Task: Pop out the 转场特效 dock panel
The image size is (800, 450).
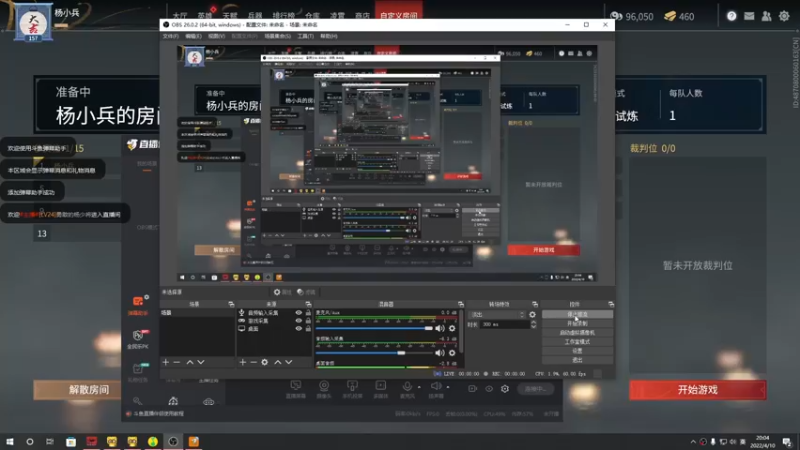Action: (x=535, y=304)
